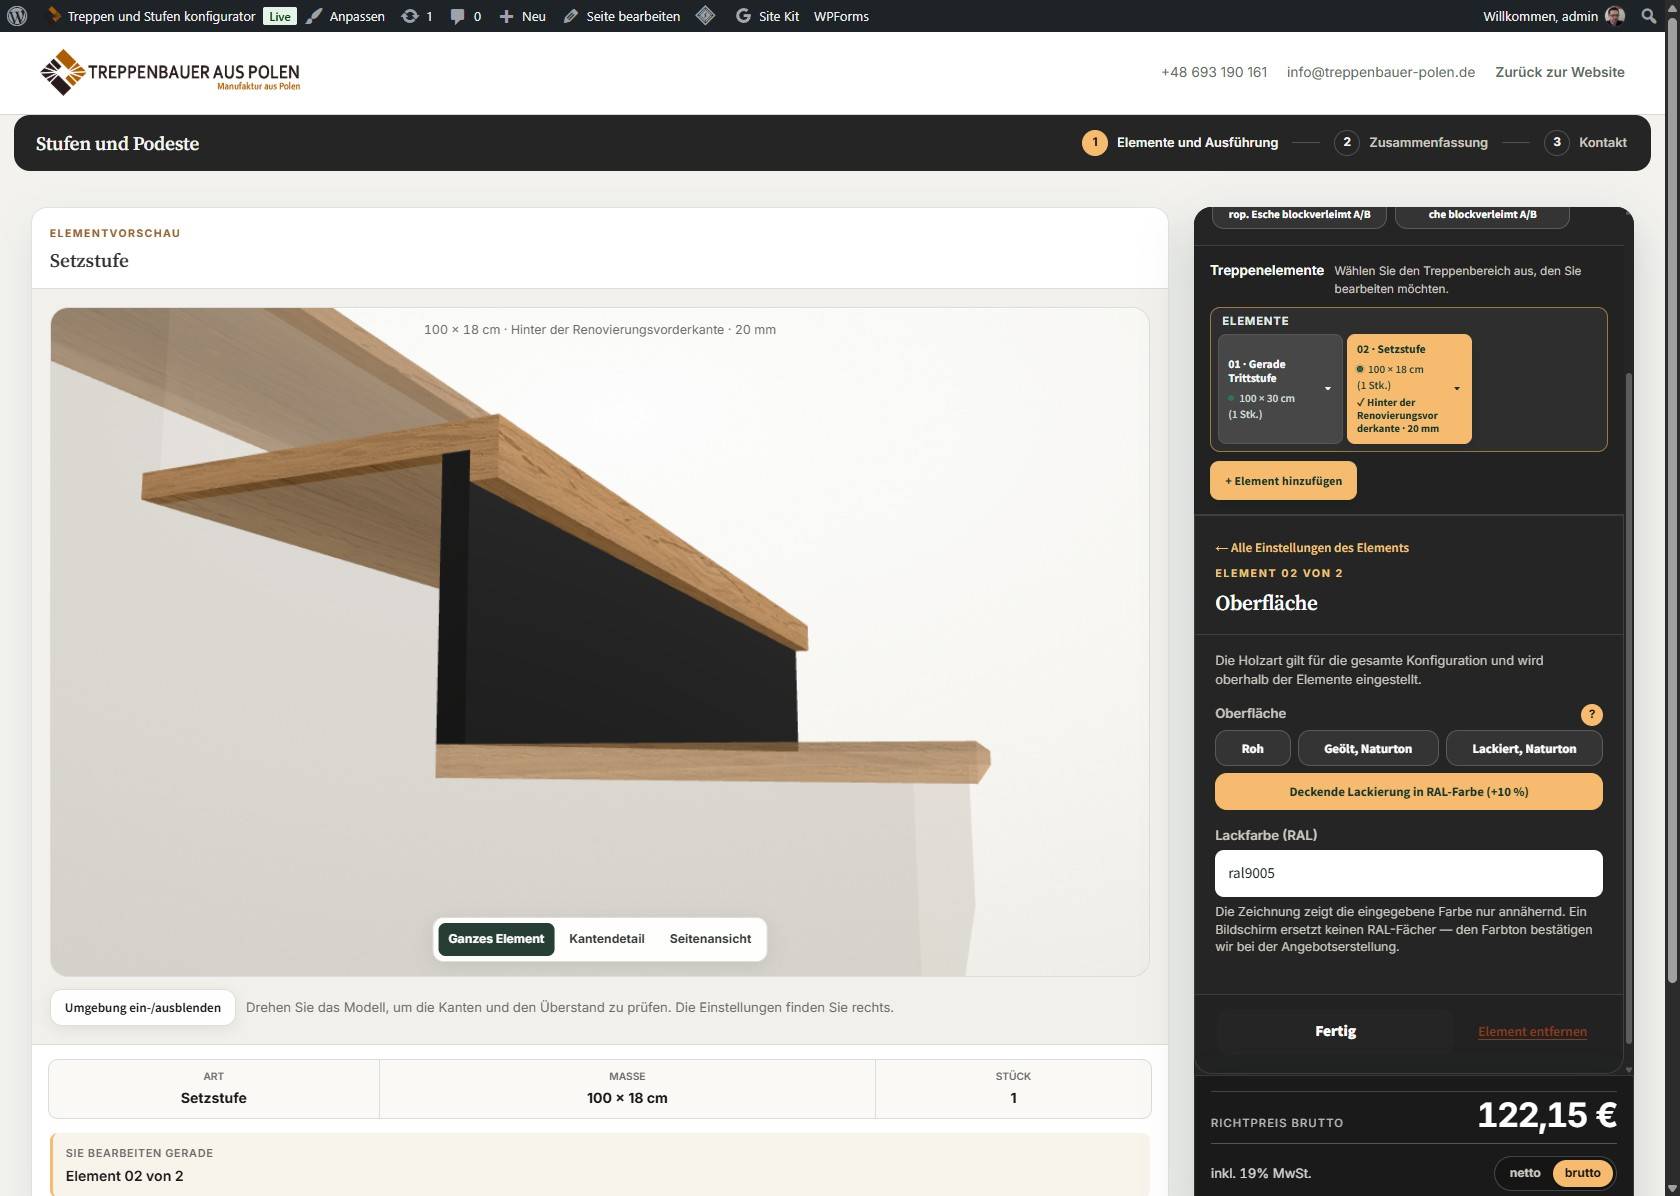This screenshot has height=1196, width=1680.
Task: Click the admin bar search magnifier icon
Action: [1649, 16]
